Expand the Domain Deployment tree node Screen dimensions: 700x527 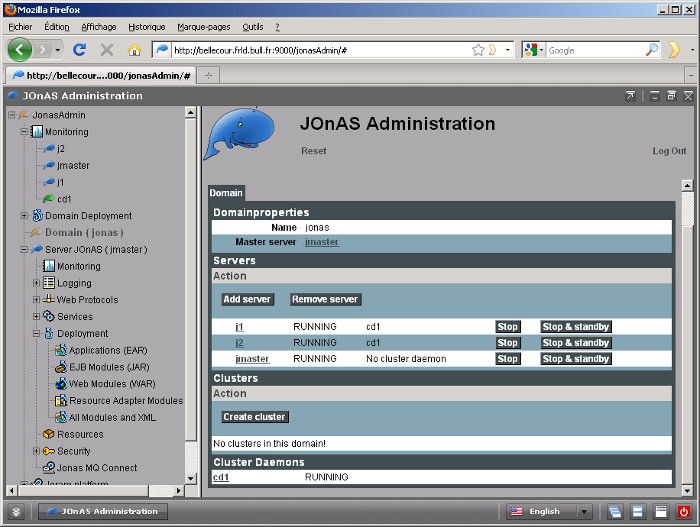click(24, 216)
